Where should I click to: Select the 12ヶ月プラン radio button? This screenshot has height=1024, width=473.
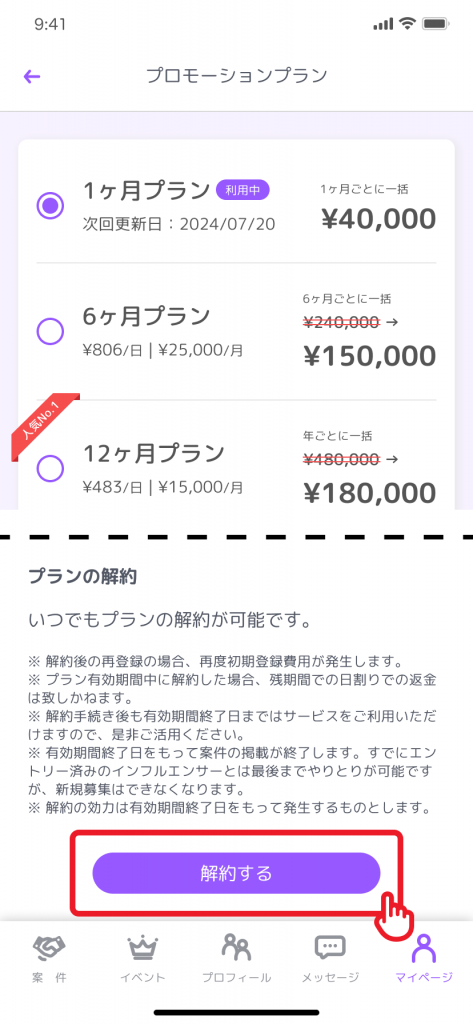50,468
